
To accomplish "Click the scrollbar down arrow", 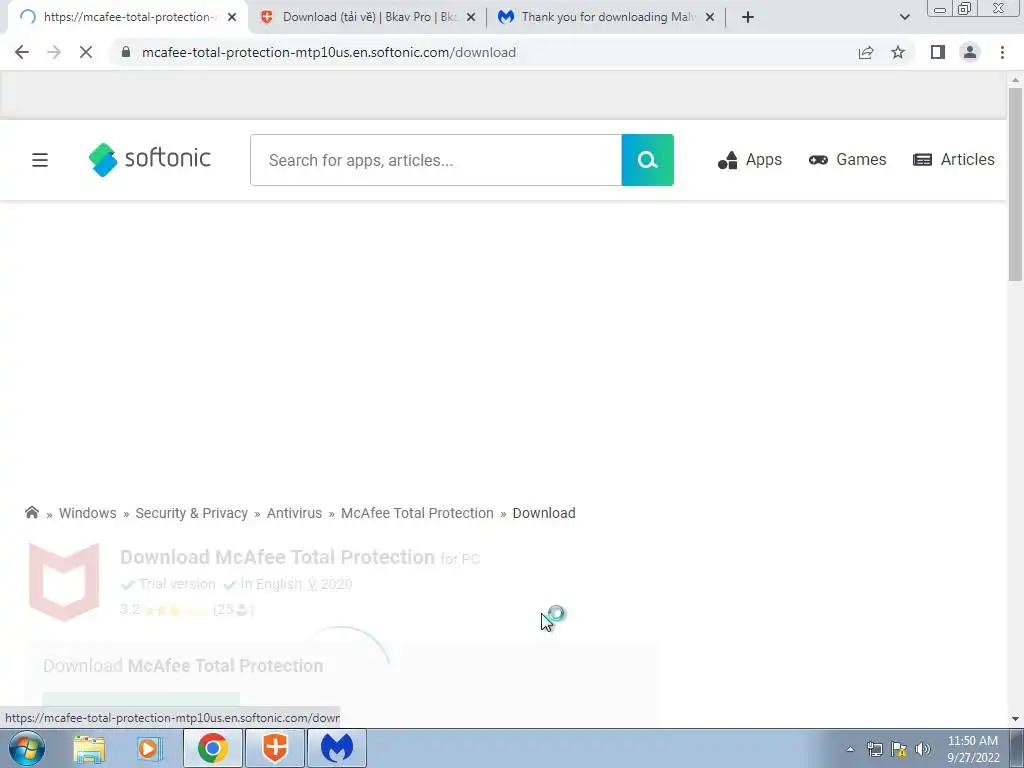I will click(x=1015, y=719).
